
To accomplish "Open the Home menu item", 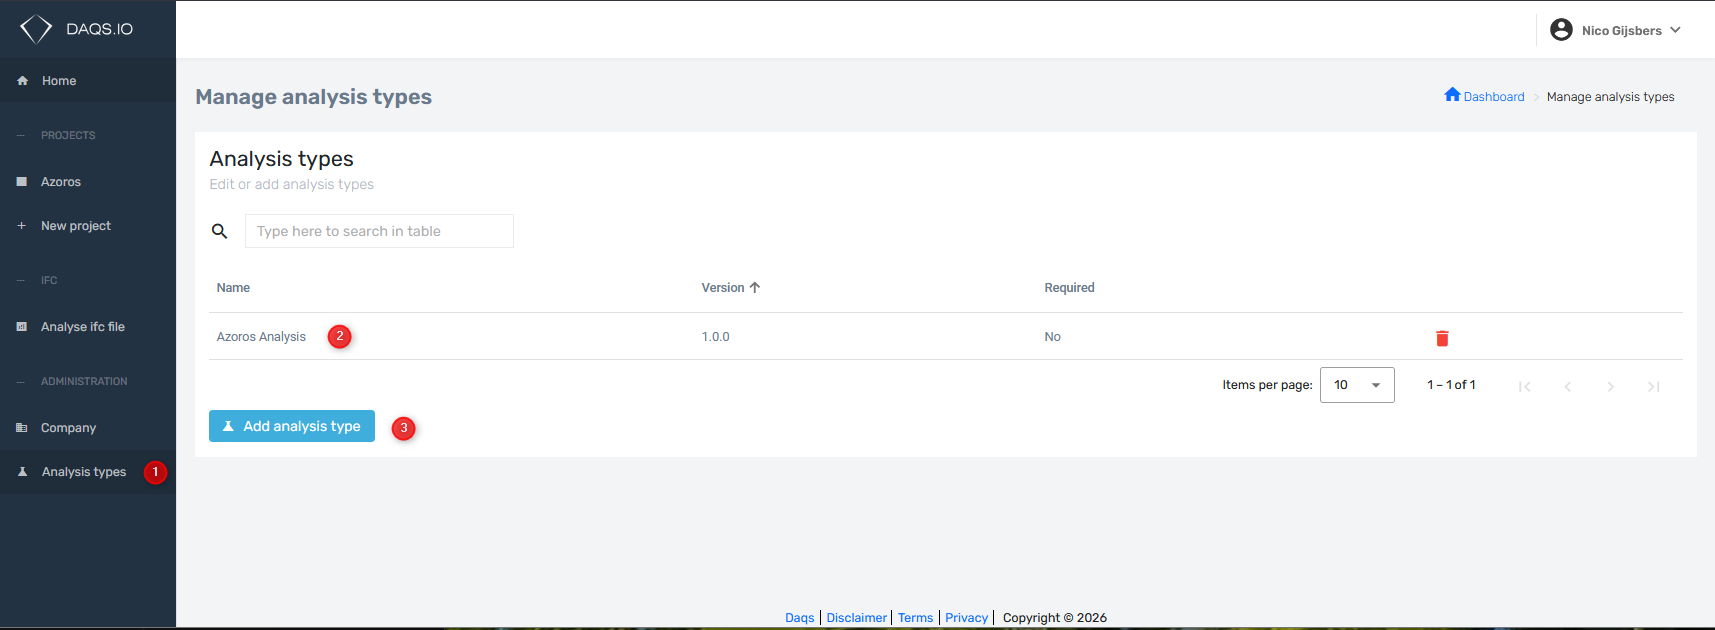I will tap(88, 81).
